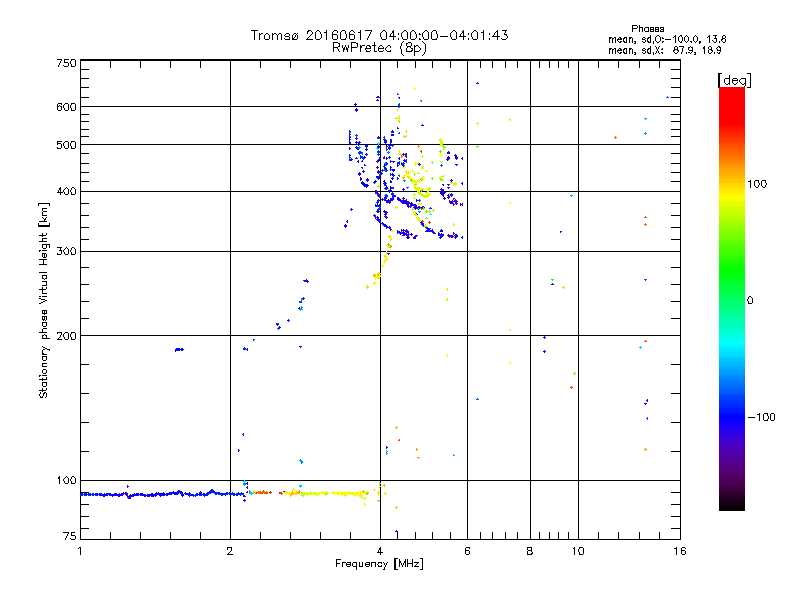The width and height of the screenshot is (800, 600).
Task: Click the 300 tick on the height axis
Action: pyautogui.click(x=65, y=251)
